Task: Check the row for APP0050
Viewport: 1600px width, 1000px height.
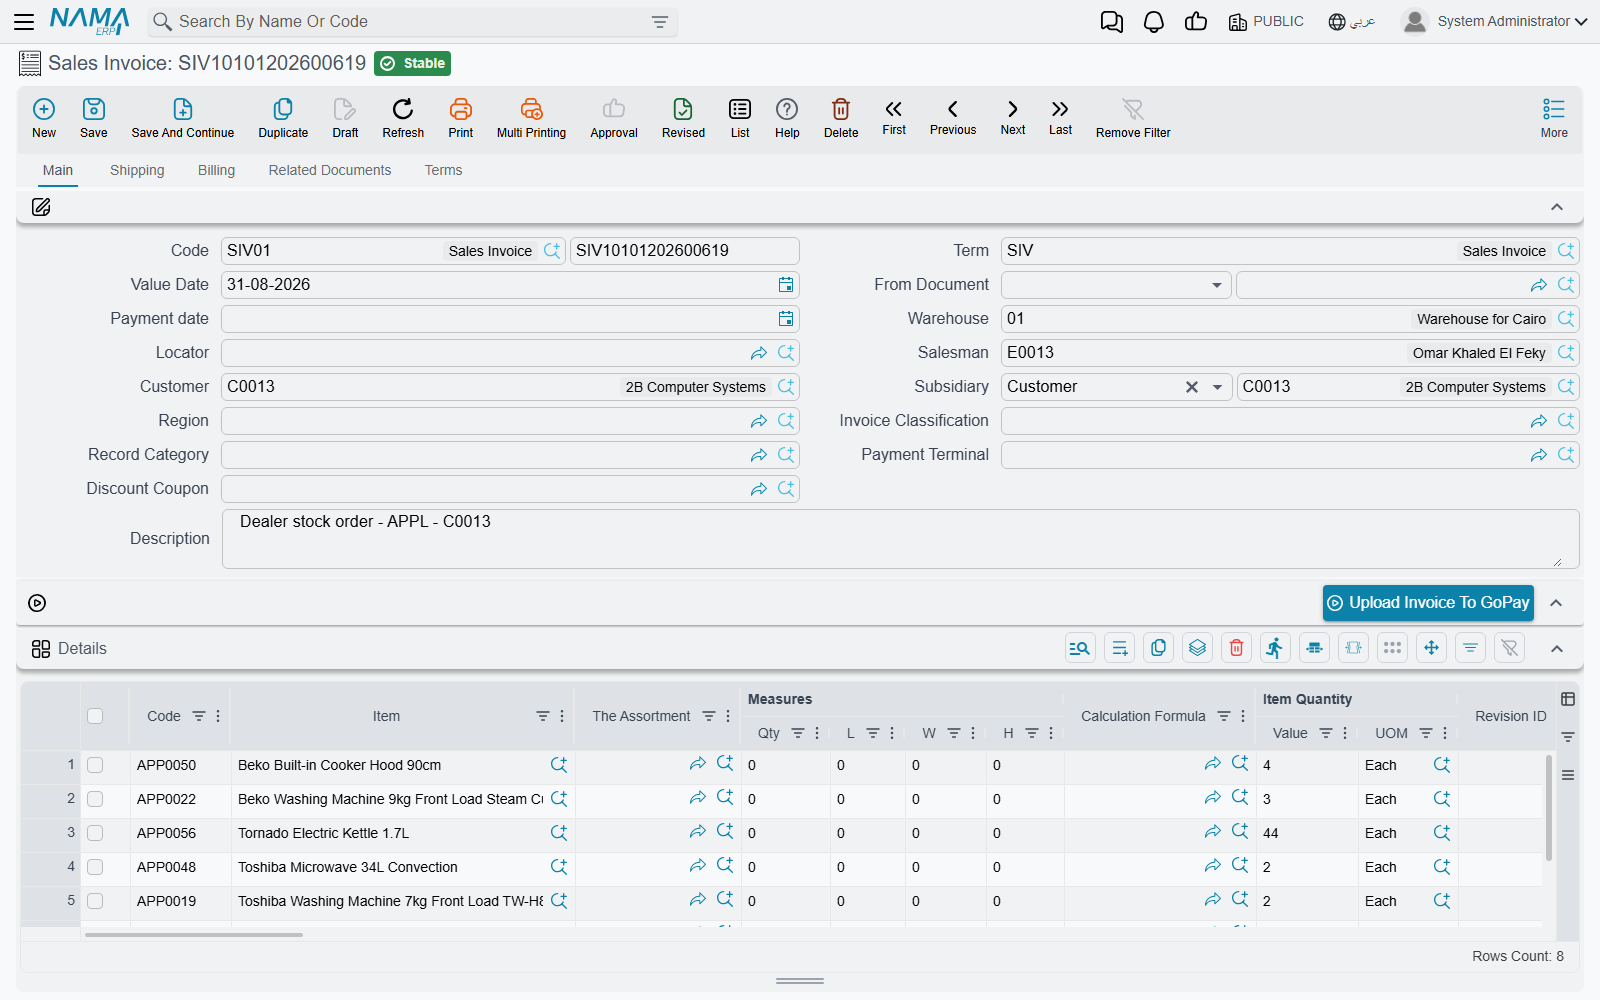Action: click(95, 765)
